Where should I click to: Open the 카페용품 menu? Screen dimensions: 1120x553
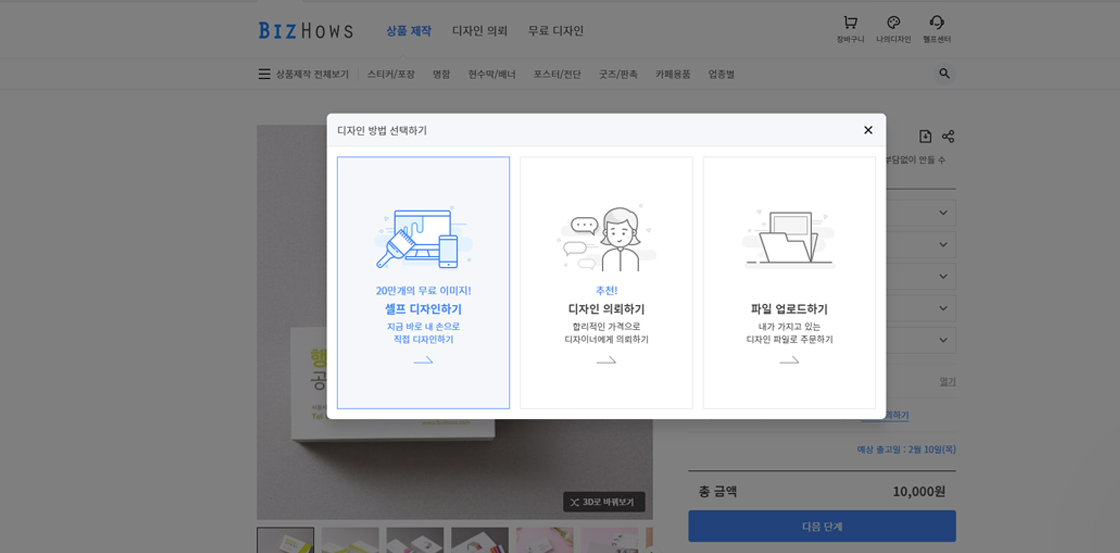pyautogui.click(x=673, y=74)
